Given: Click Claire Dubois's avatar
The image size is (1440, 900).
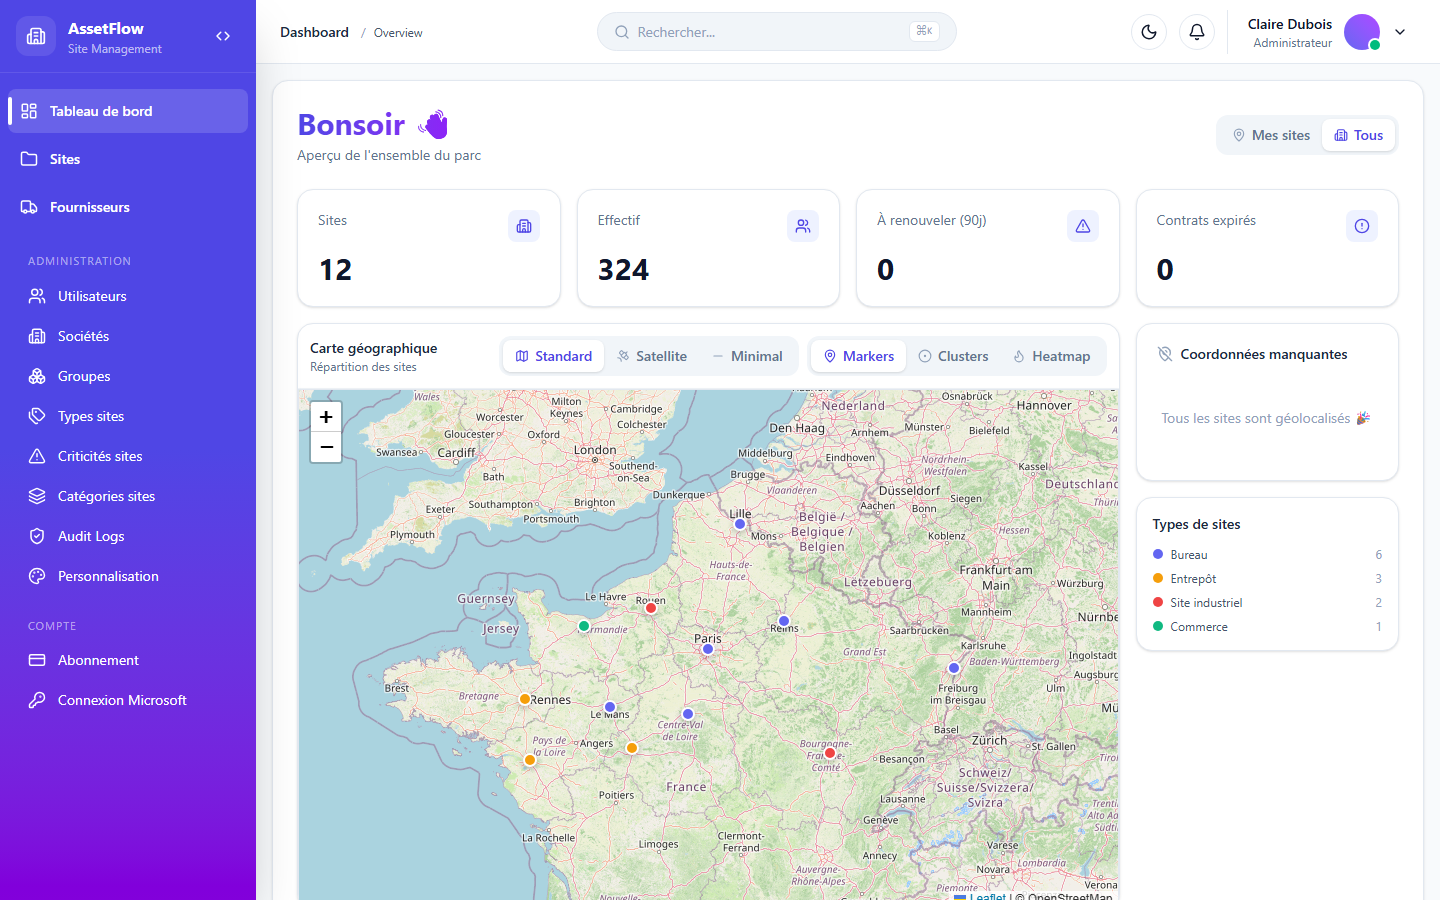Looking at the screenshot, I should click(x=1362, y=32).
